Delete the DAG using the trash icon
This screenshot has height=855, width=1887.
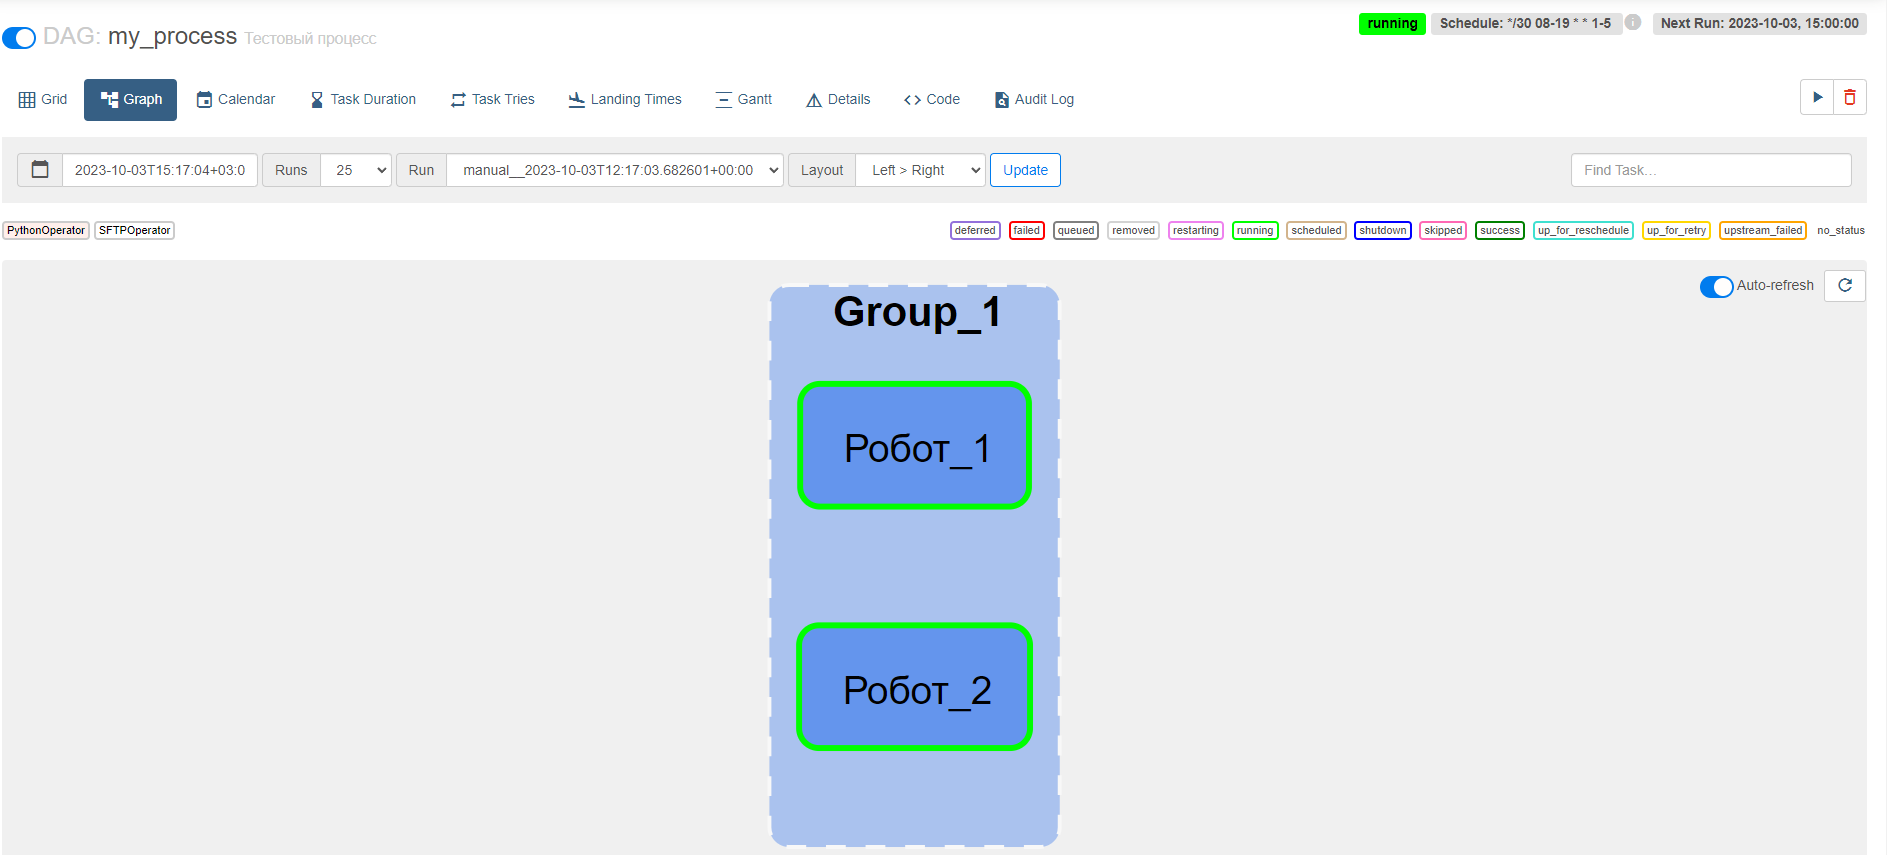tap(1850, 98)
